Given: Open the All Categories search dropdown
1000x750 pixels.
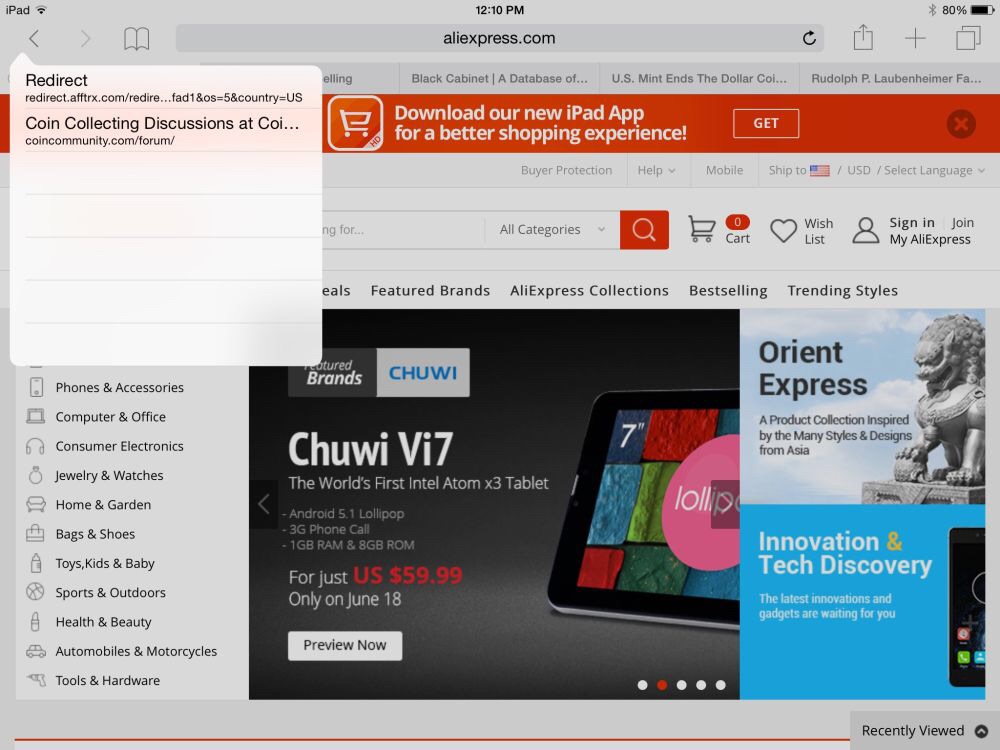Looking at the screenshot, I should click(x=552, y=230).
